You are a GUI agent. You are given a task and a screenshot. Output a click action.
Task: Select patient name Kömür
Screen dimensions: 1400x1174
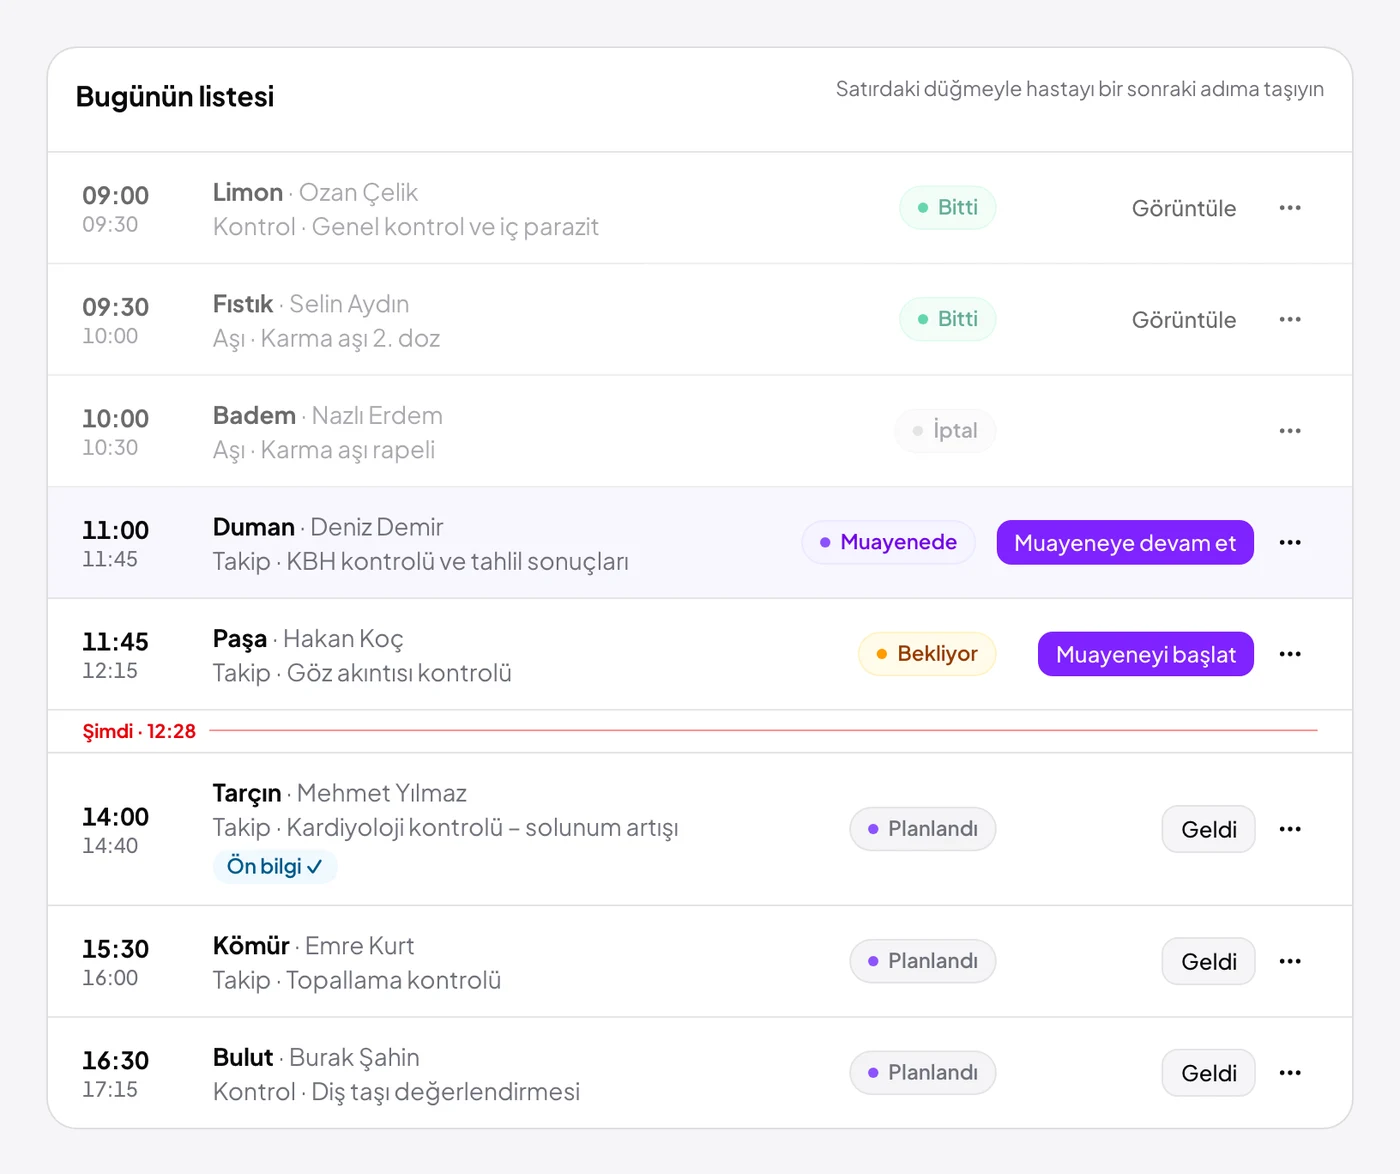point(251,946)
